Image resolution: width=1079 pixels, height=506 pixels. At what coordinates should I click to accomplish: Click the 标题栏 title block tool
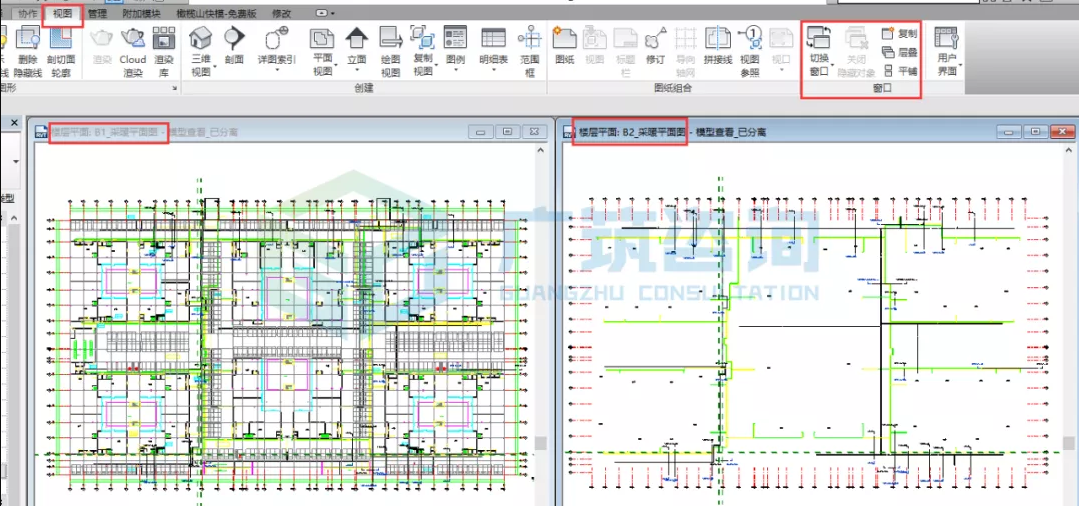(x=626, y=52)
